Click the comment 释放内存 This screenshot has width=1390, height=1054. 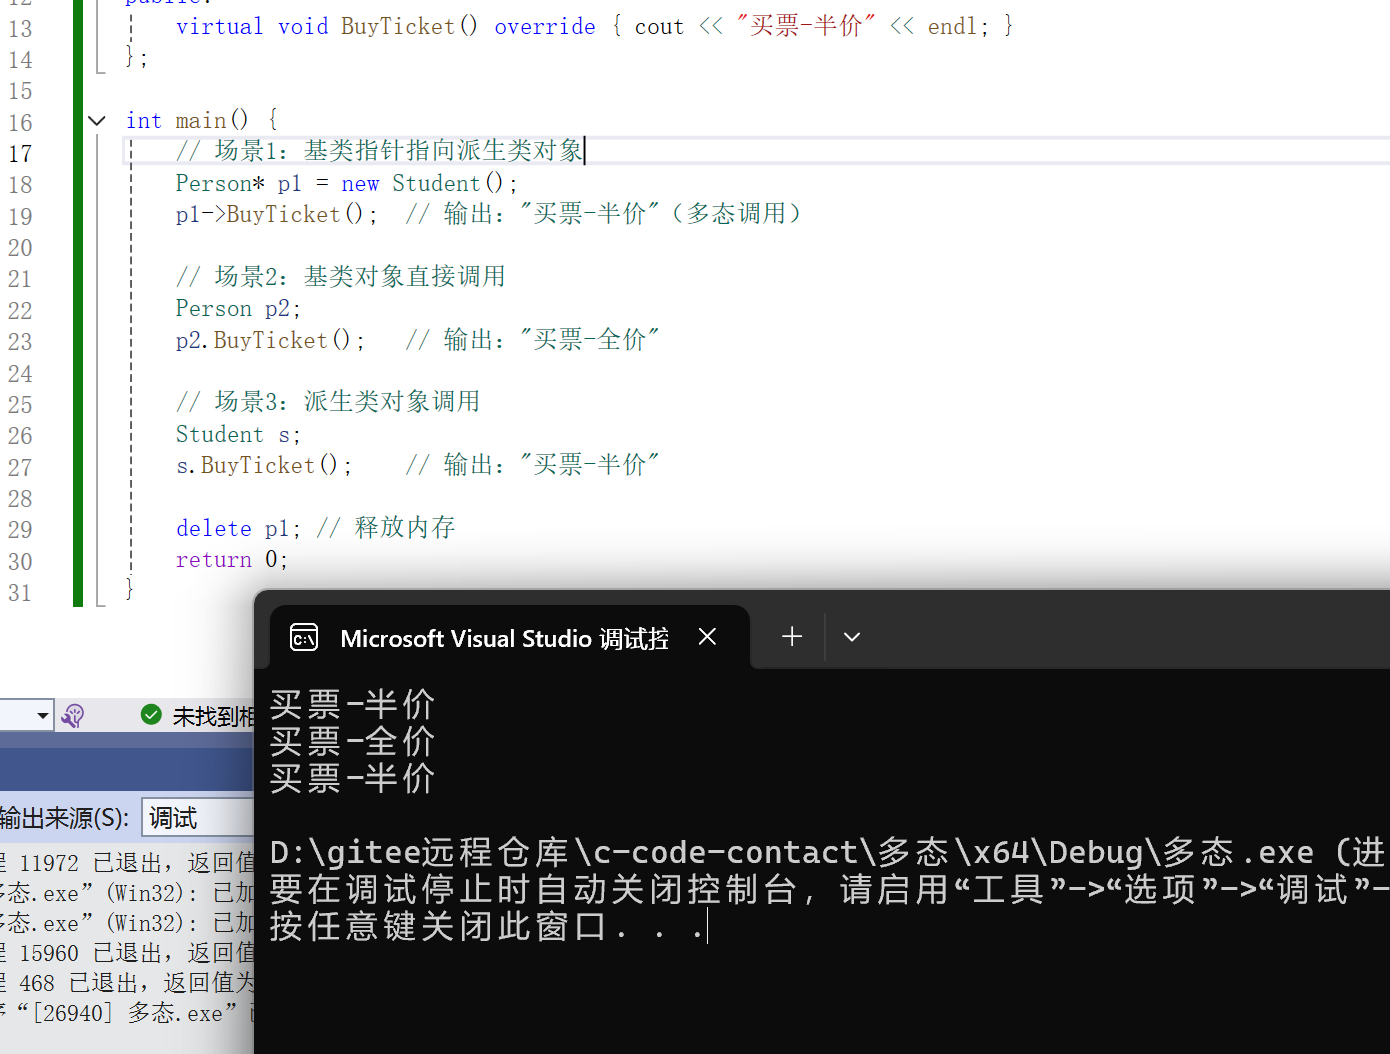coord(386,527)
